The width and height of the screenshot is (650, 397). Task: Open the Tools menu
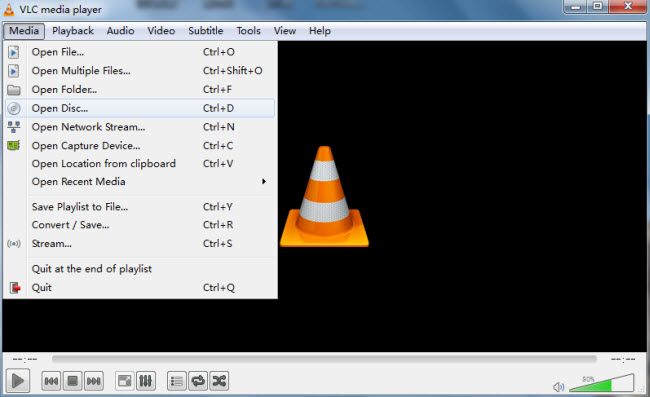pos(248,31)
